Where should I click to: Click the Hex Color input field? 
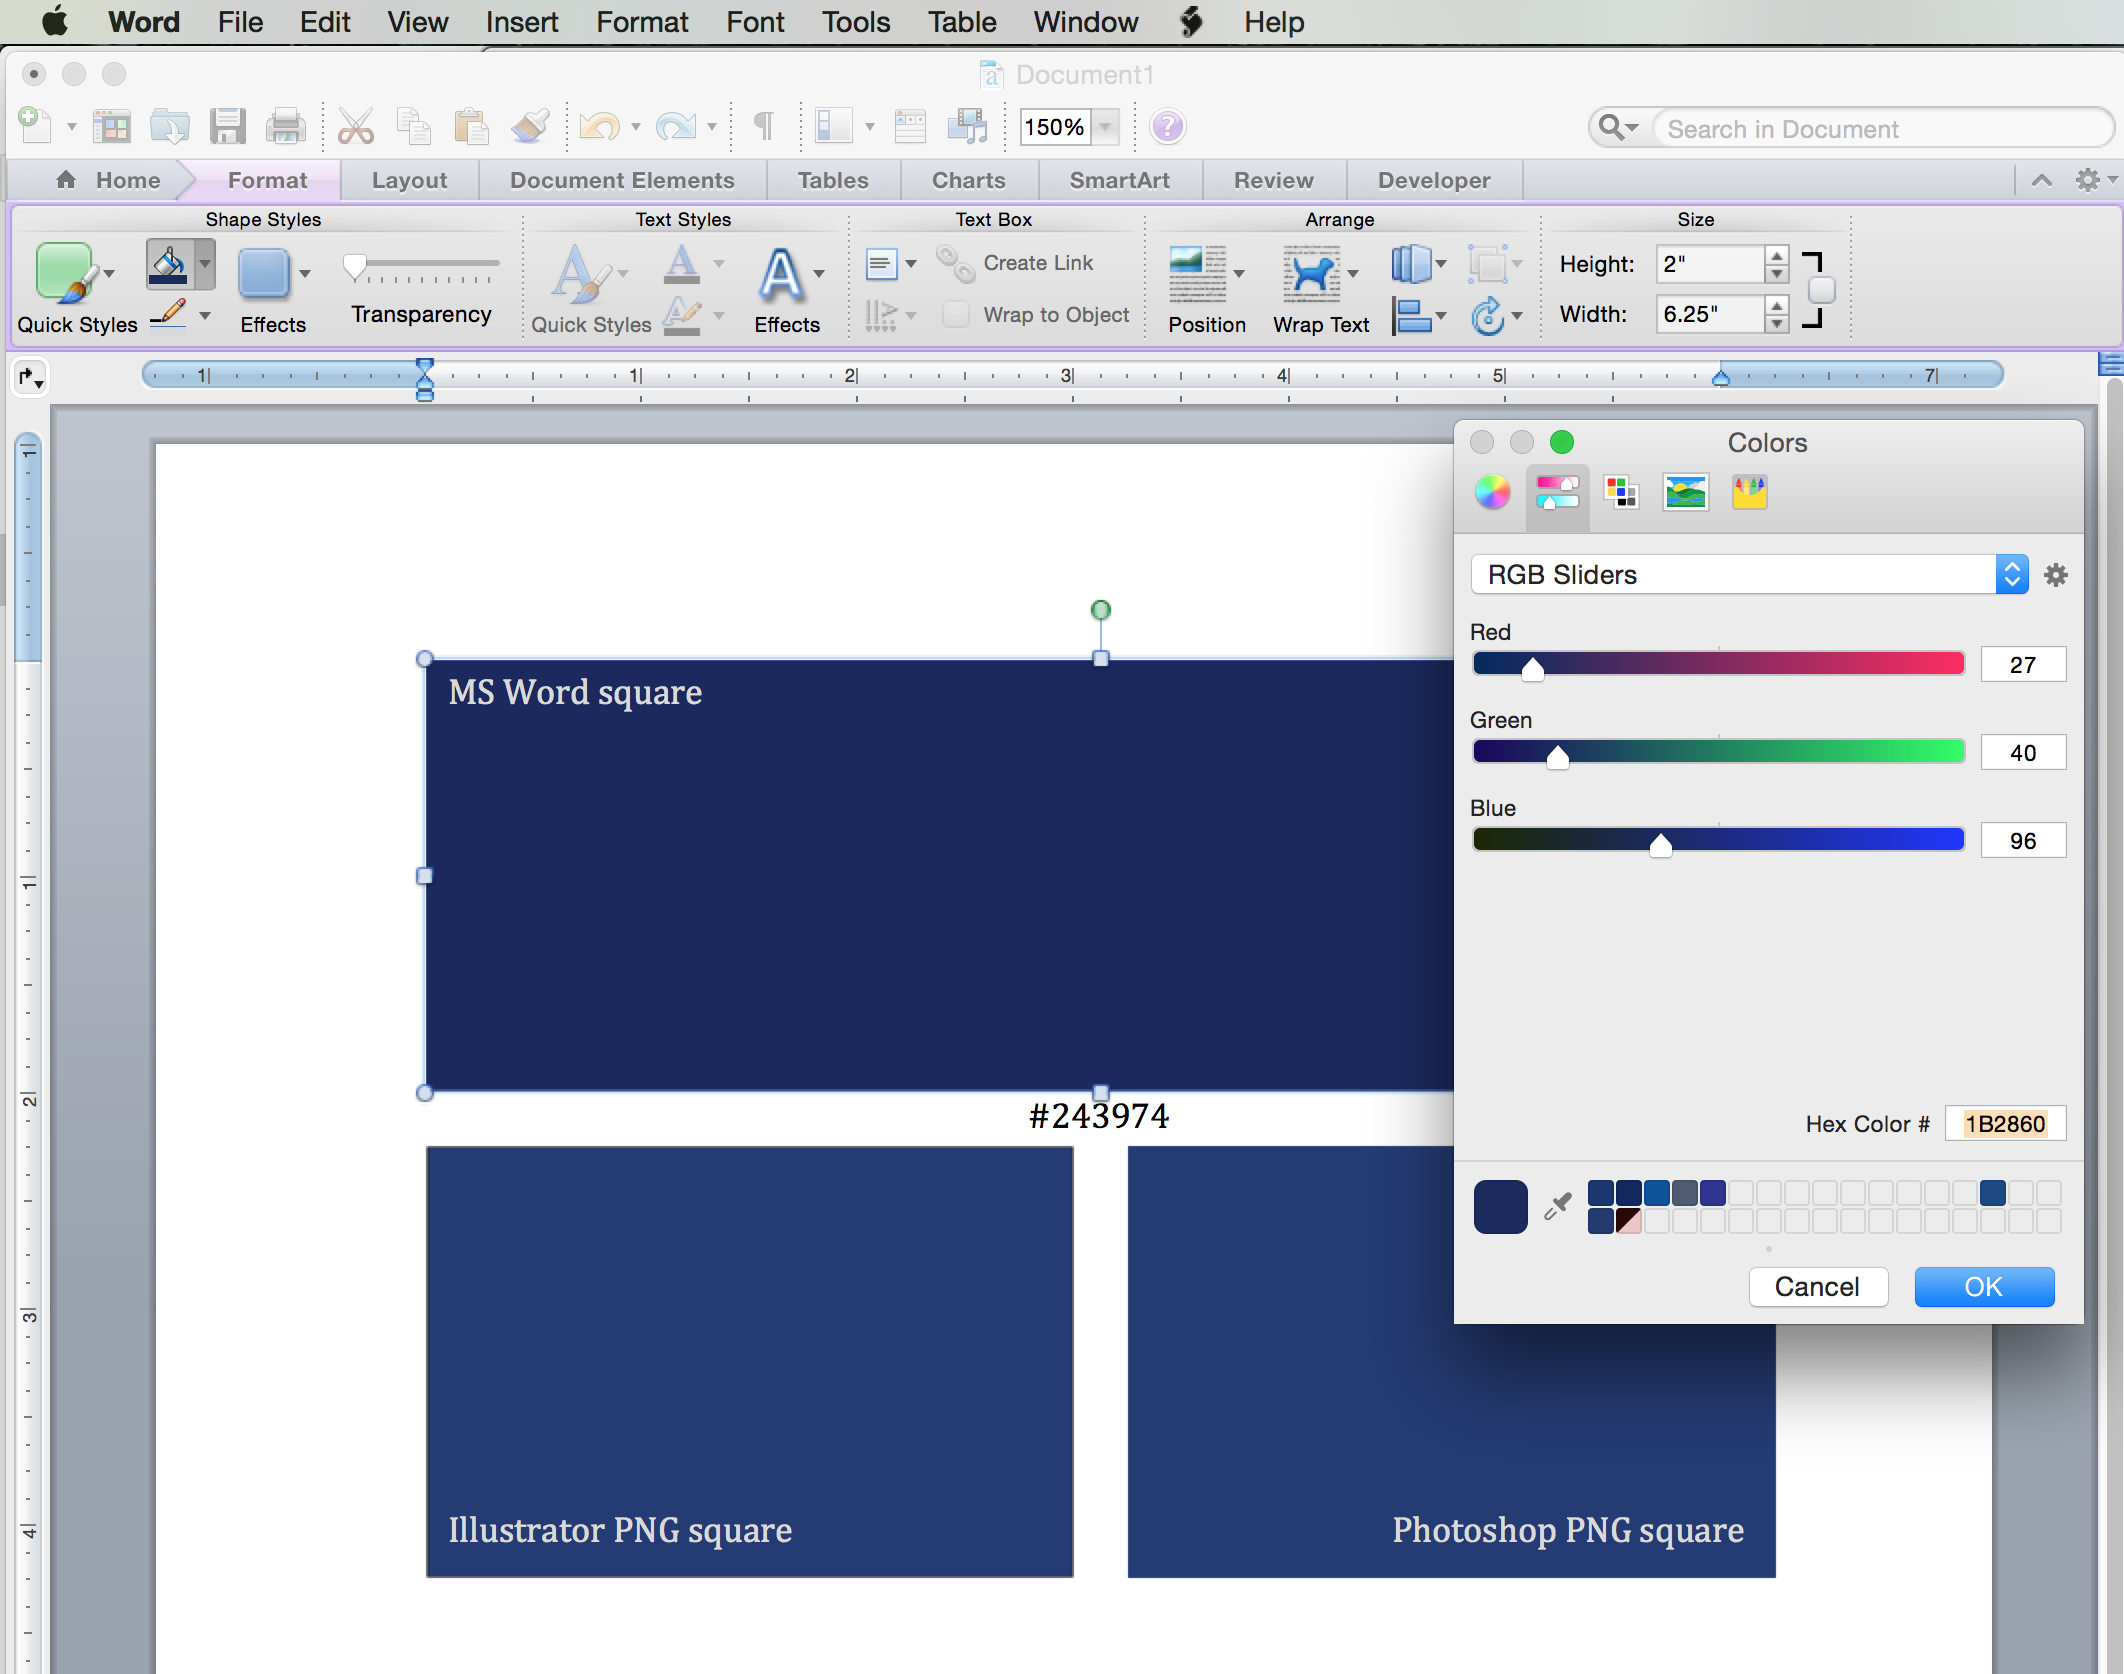(x=1998, y=1122)
